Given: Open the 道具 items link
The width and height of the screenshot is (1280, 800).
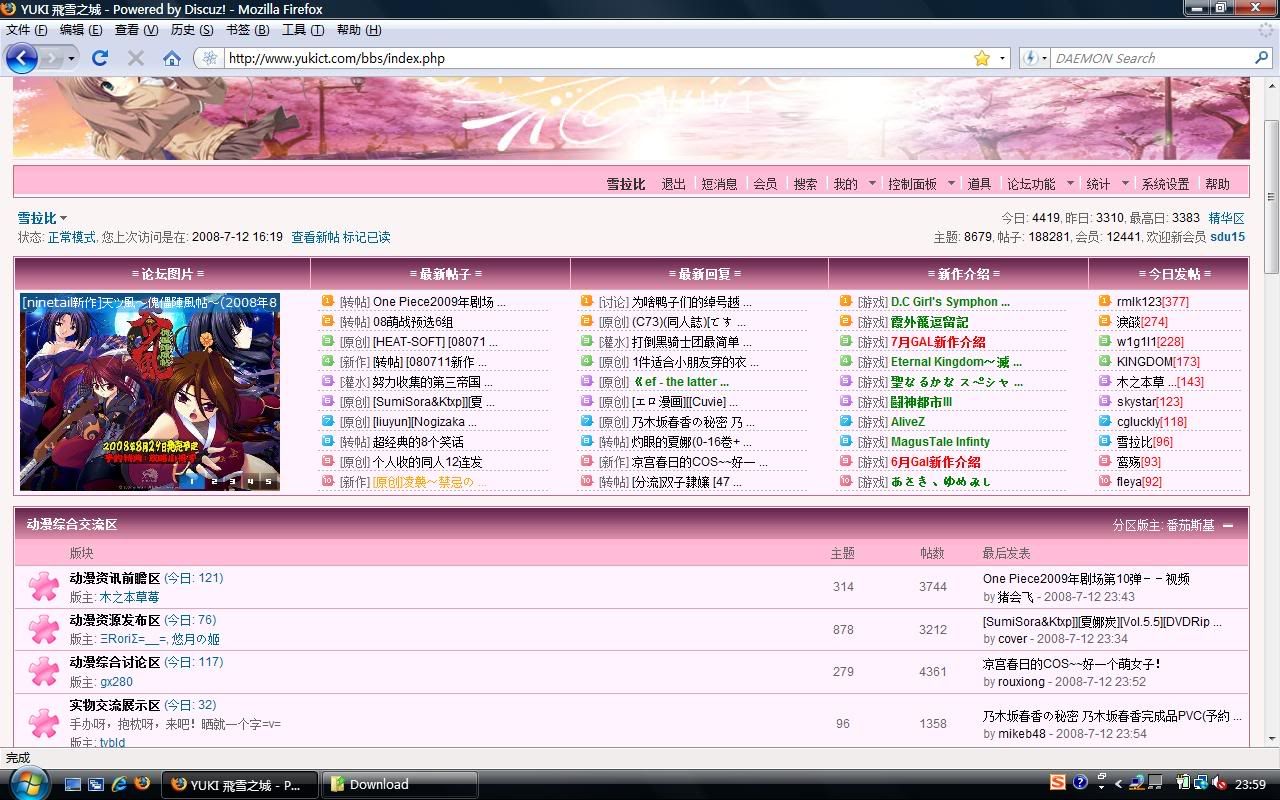Looking at the screenshot, I should point(979,184).
